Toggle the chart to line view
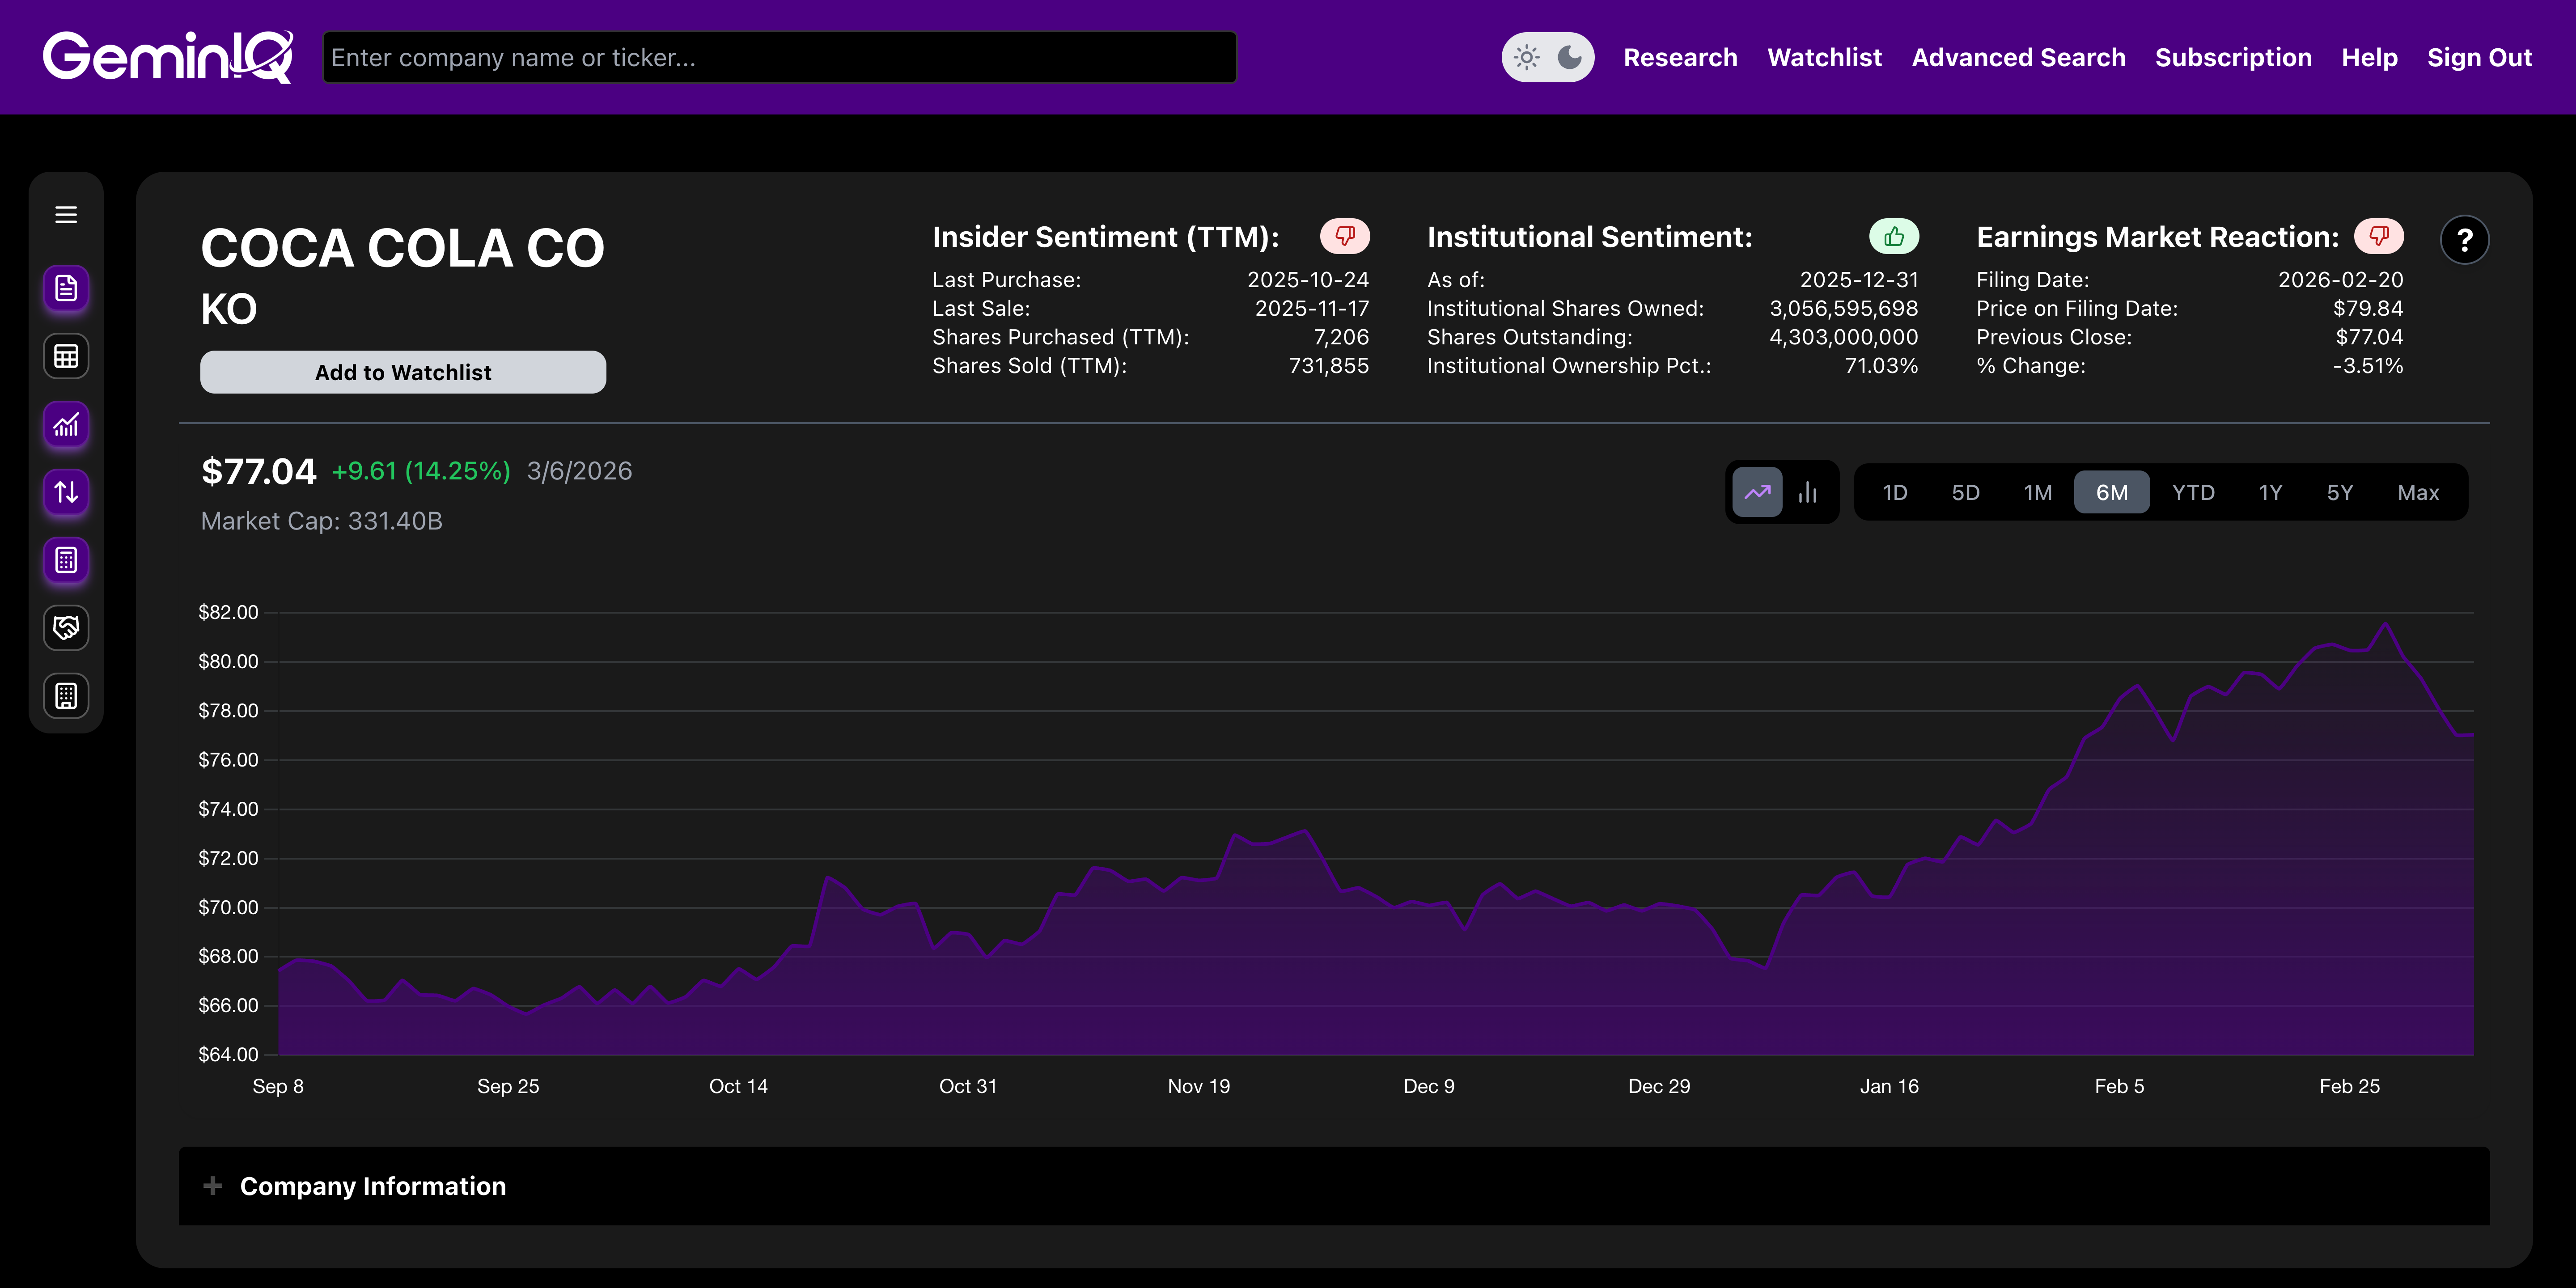The image size is (2576, 1288). 1758,492
